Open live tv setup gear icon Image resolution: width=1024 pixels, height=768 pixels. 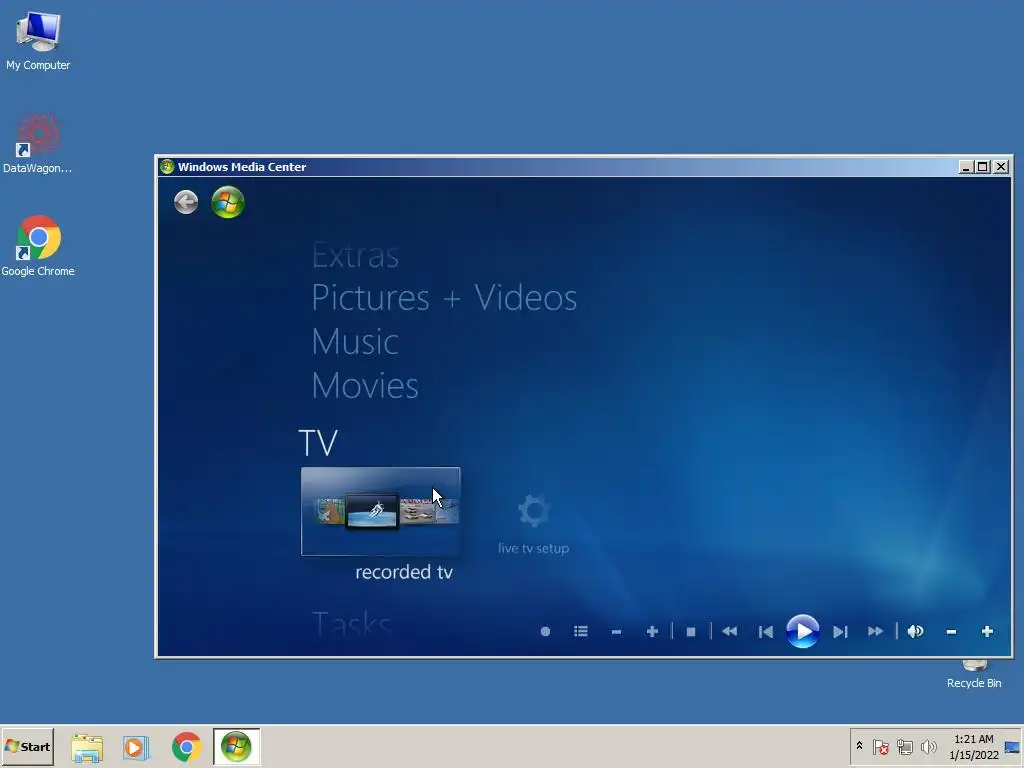tap(534, 511)
